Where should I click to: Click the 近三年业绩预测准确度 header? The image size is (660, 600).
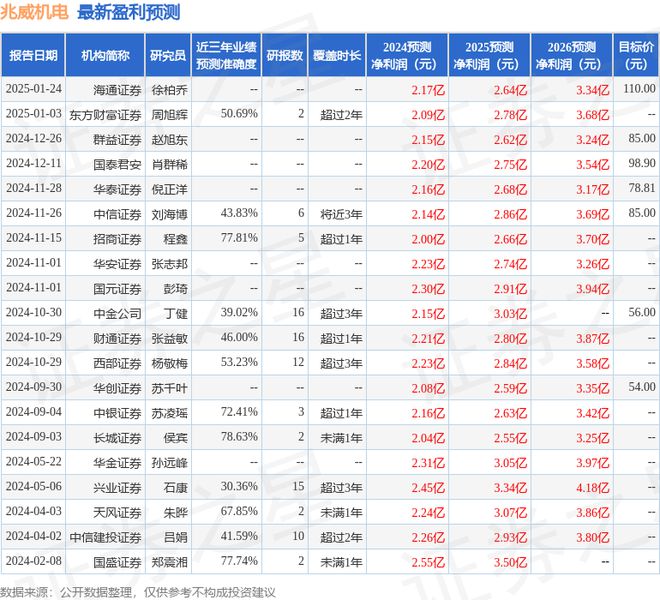pos(226,55)
